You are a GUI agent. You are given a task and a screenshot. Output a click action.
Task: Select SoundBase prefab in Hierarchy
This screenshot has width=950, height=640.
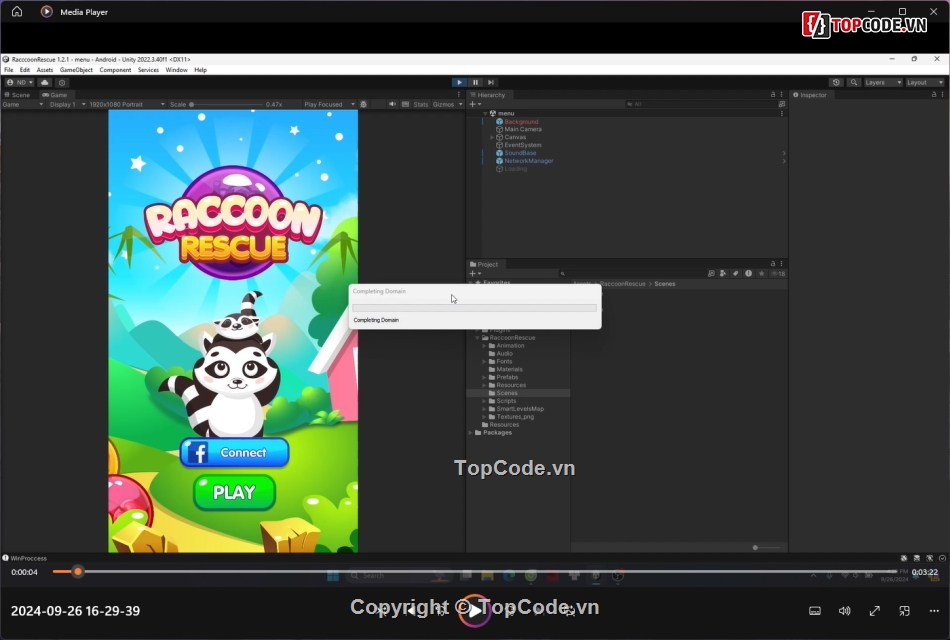(x=519, y=153)
